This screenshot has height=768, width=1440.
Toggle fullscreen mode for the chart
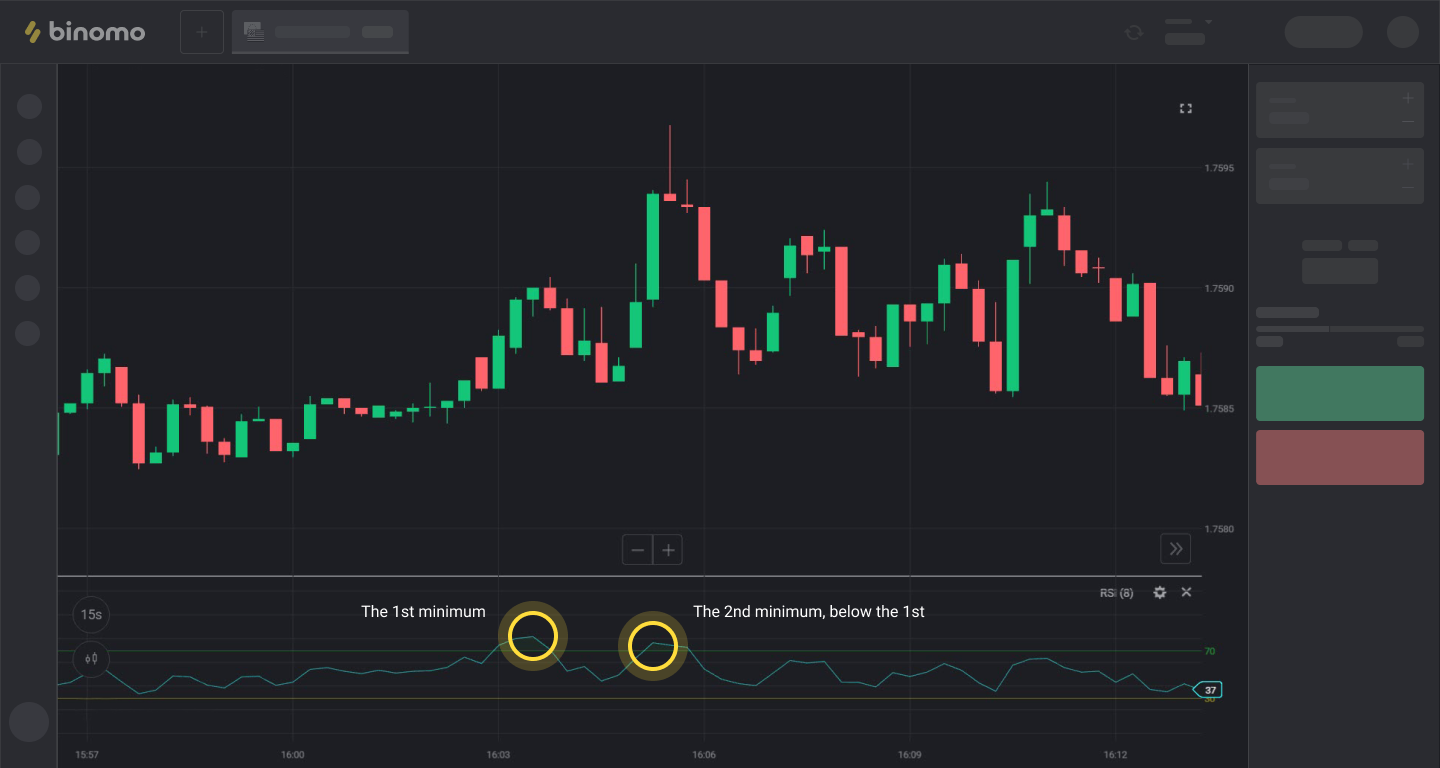coord(1186,108)
